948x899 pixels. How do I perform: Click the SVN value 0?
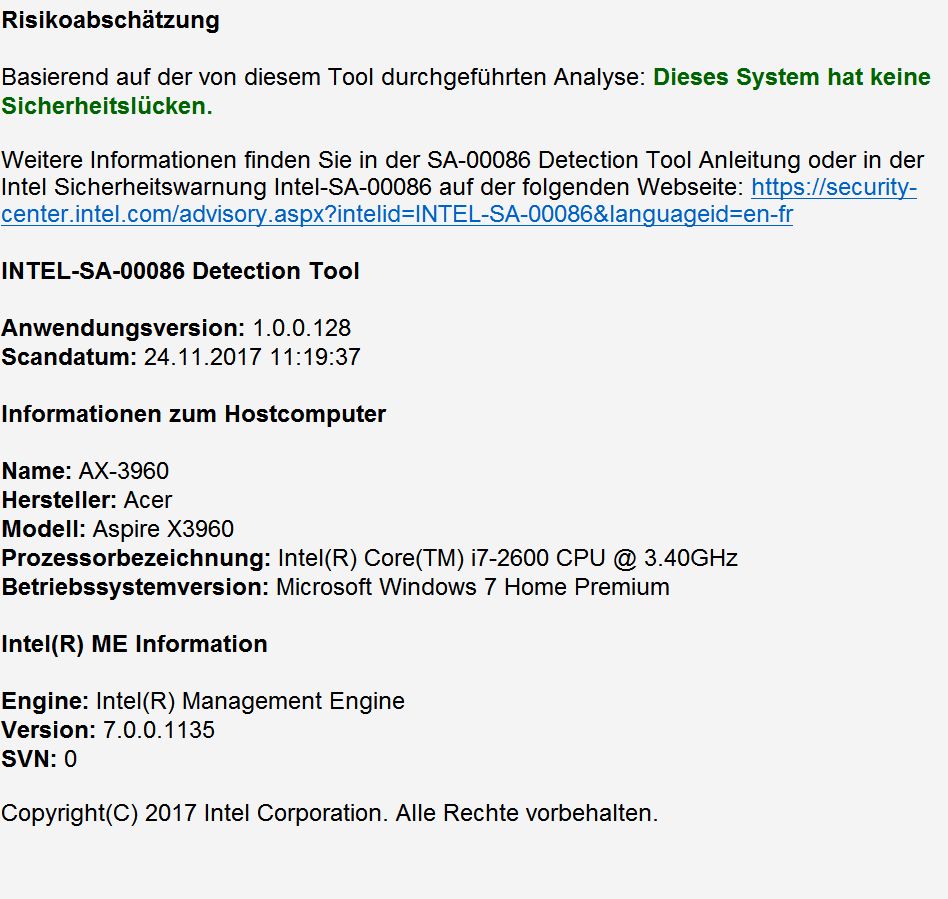click(71, 759)
